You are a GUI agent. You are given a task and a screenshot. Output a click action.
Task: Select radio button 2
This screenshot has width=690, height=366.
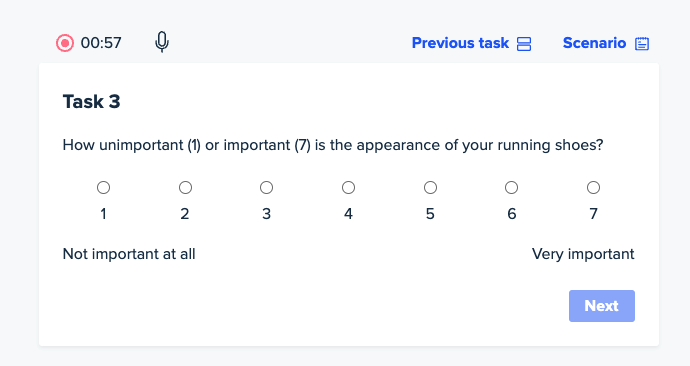[185, 187]
